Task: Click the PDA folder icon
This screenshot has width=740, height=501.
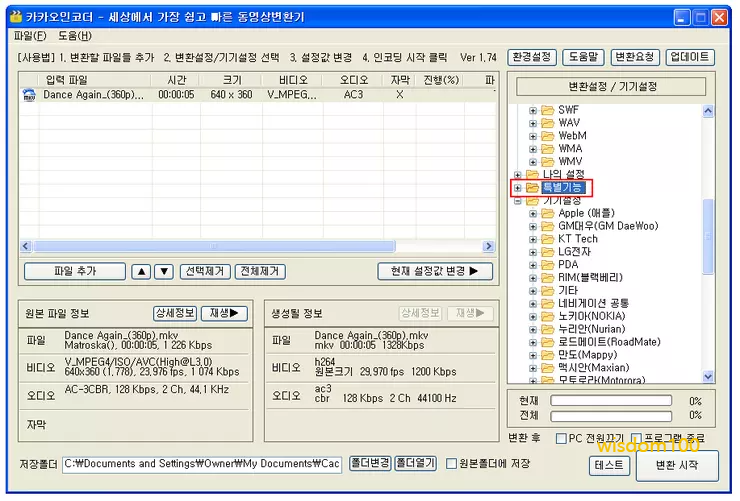Action: (x=547, y=265)
